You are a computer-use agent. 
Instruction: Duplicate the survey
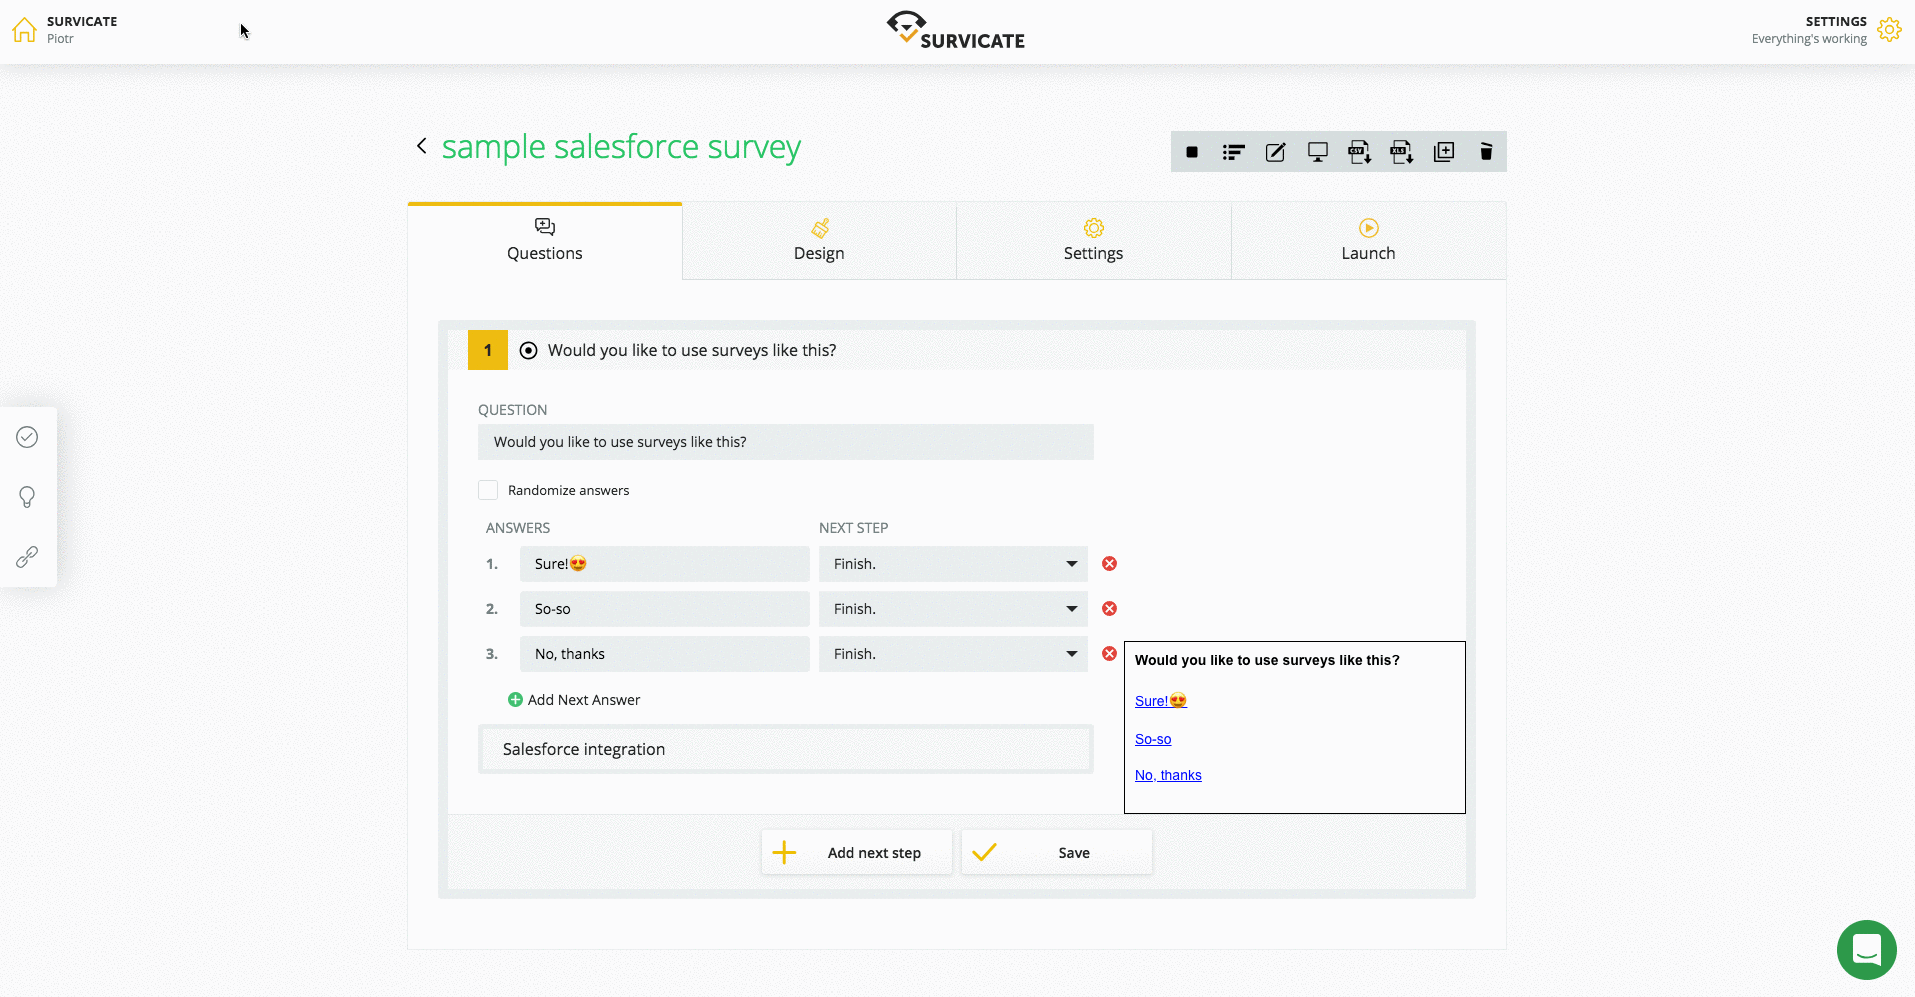1444,152
